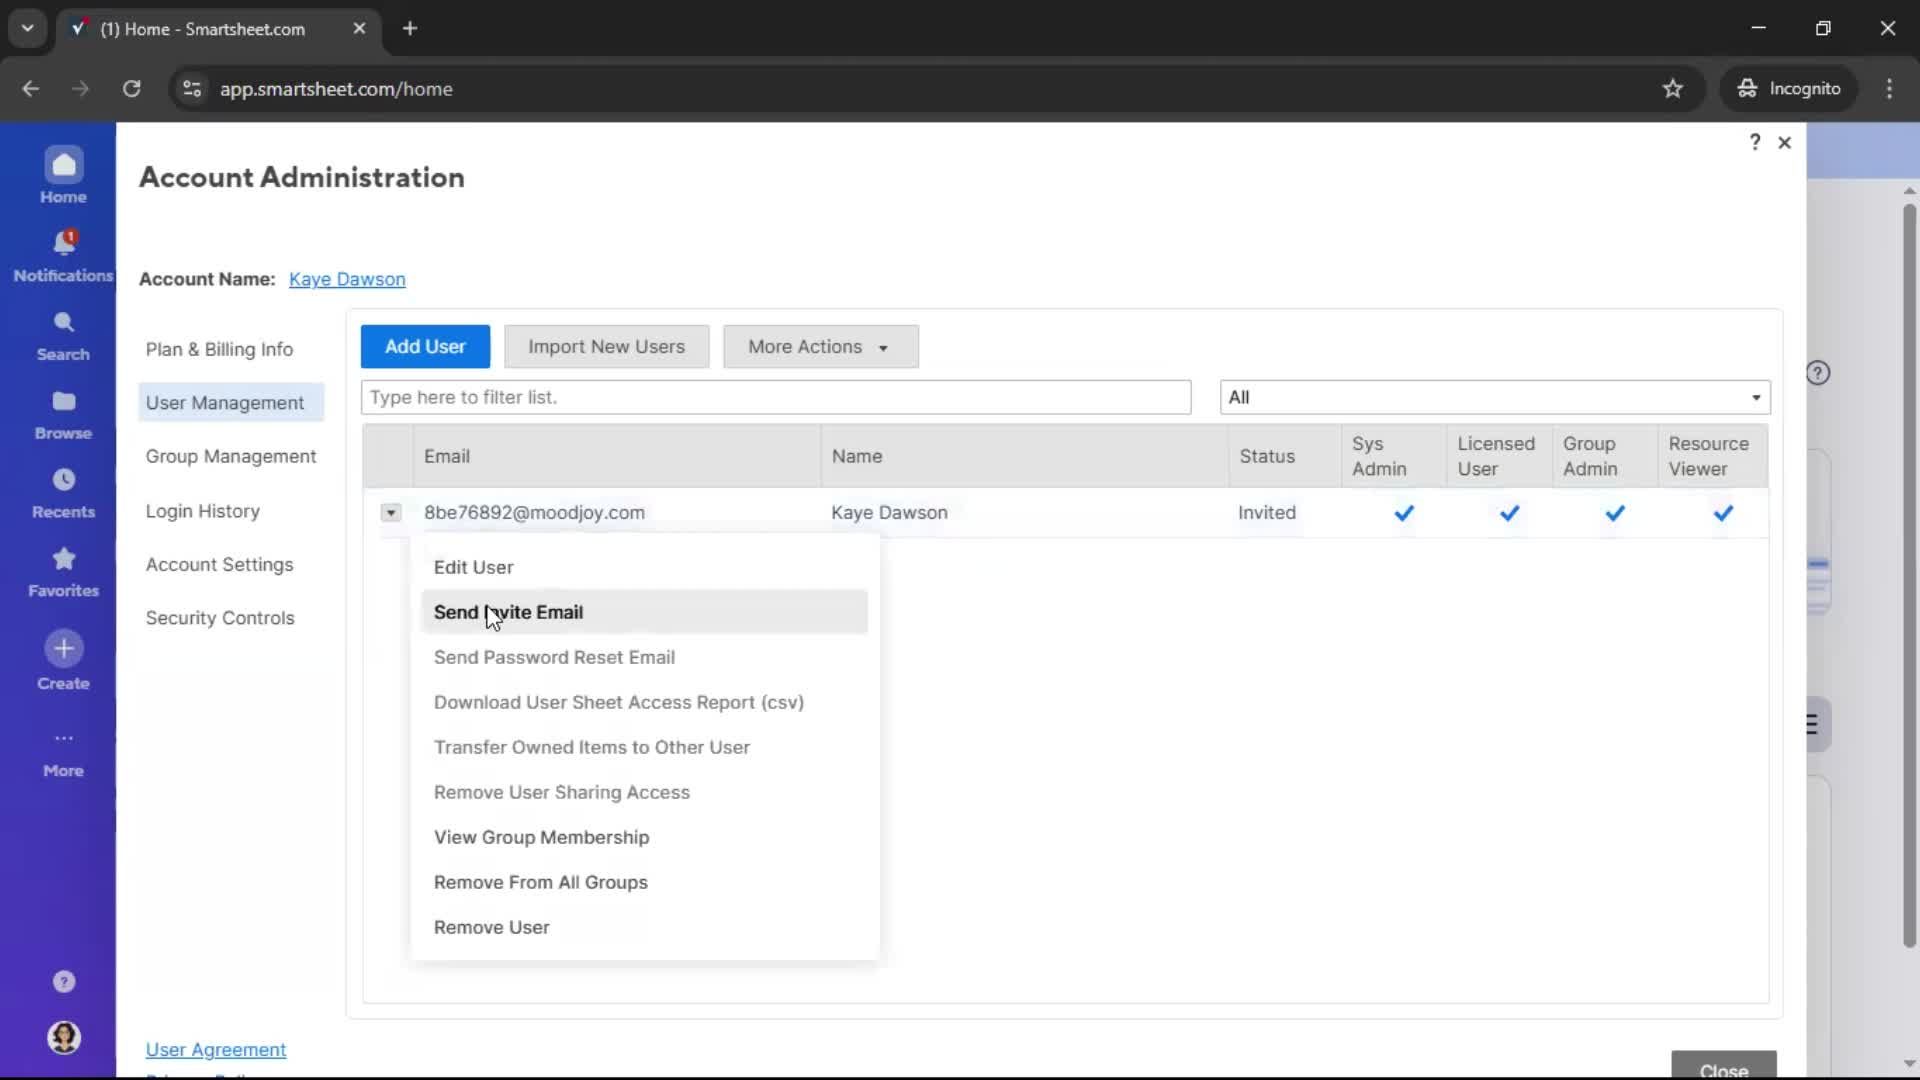
Task: Expand the More Actions dropdown
Action: pos(820,347)
